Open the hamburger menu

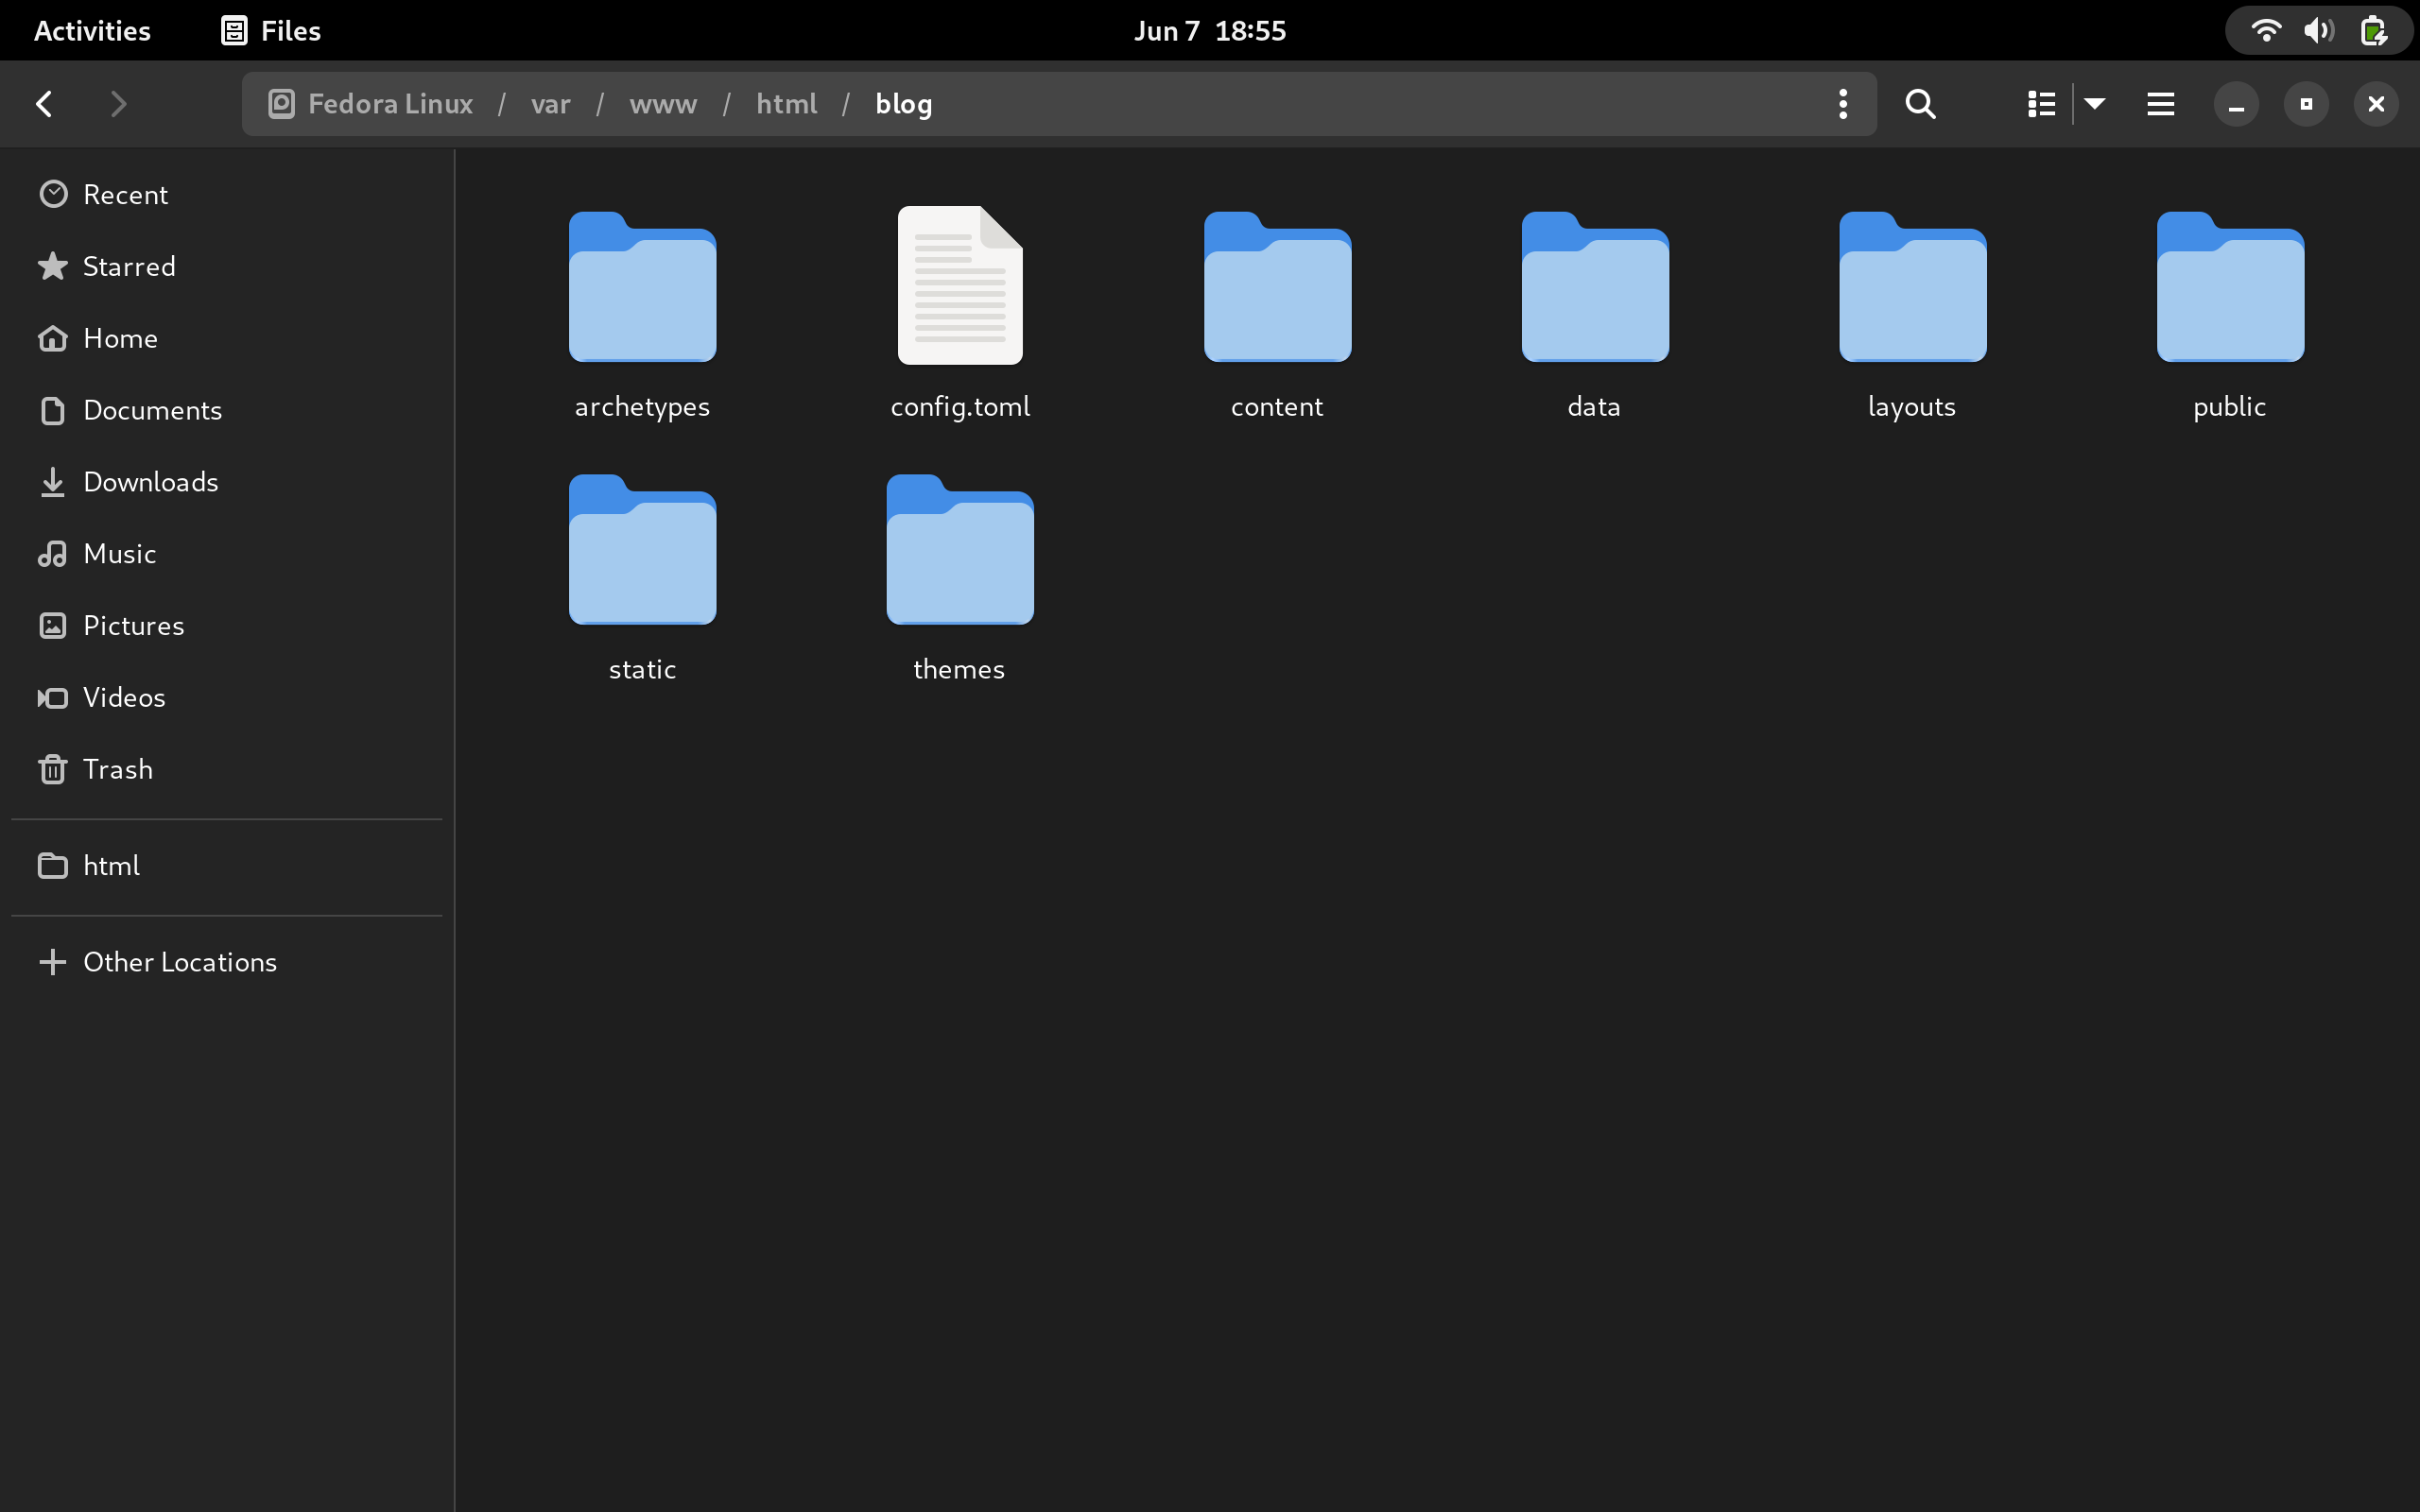tap(2159, 103)
